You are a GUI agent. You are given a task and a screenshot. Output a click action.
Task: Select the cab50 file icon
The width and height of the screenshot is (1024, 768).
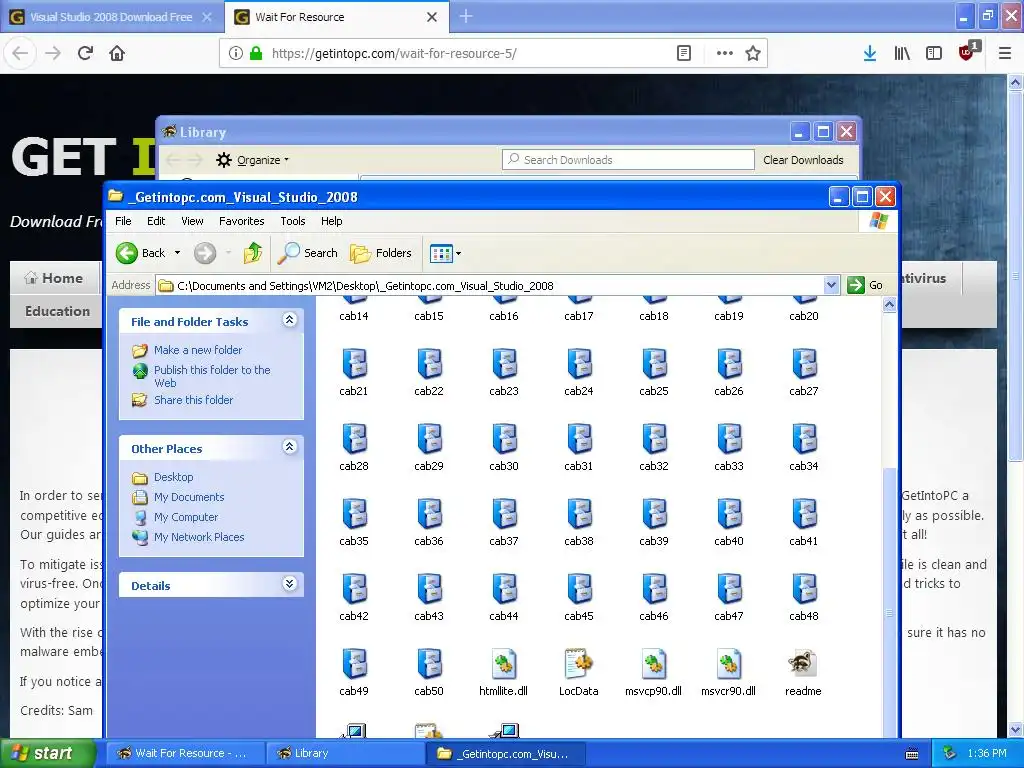tap(429, 664)
